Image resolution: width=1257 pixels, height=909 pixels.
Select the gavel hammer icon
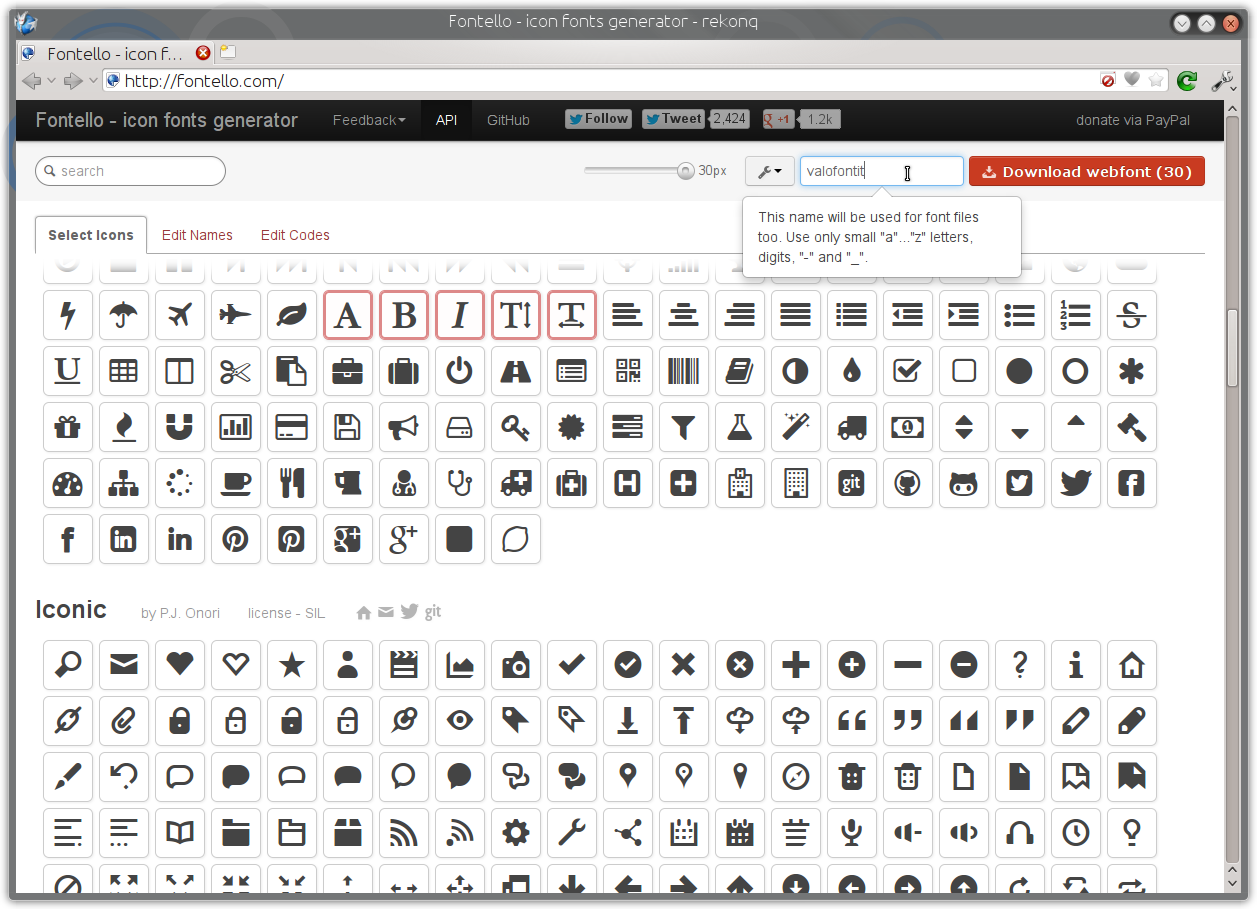click(1132, 427)
